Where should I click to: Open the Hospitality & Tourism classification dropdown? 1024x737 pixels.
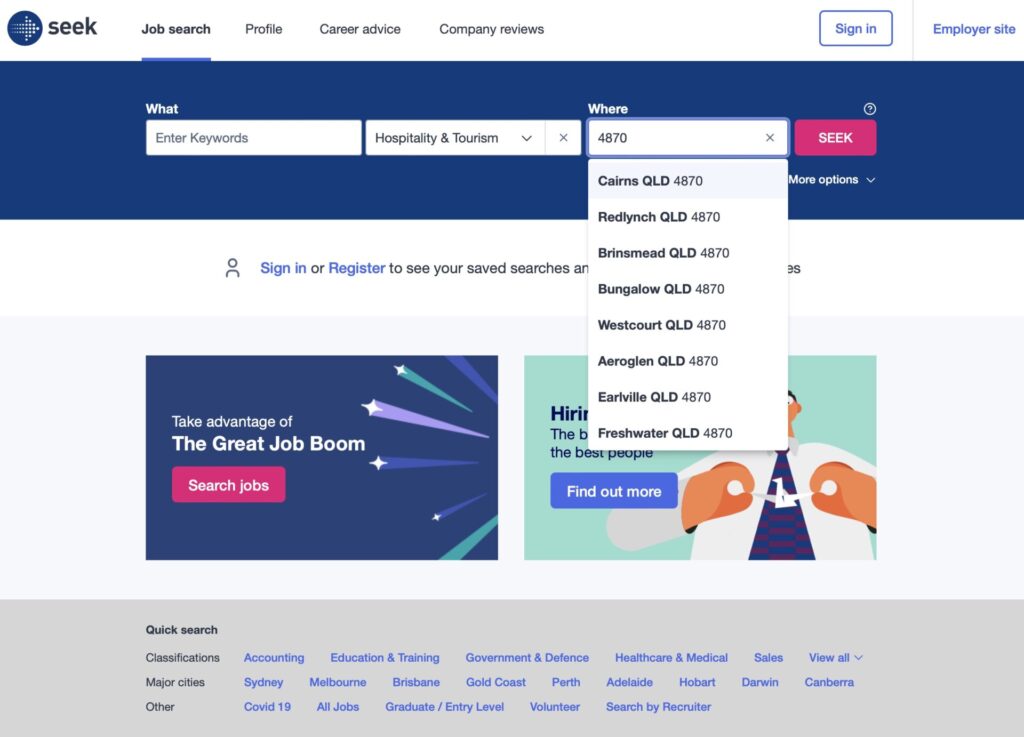(455, 138)
